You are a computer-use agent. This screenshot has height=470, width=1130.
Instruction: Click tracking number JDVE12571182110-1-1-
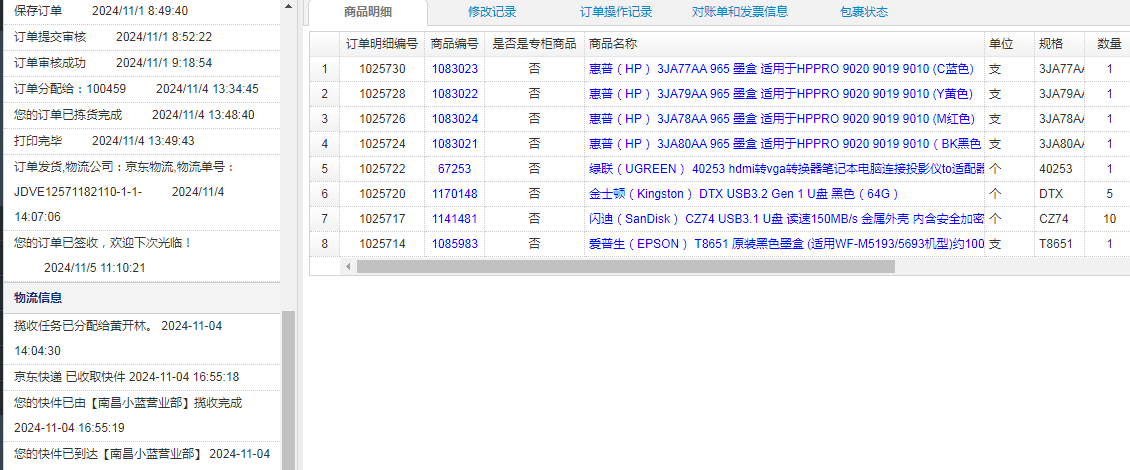click(x=78, y=192)
